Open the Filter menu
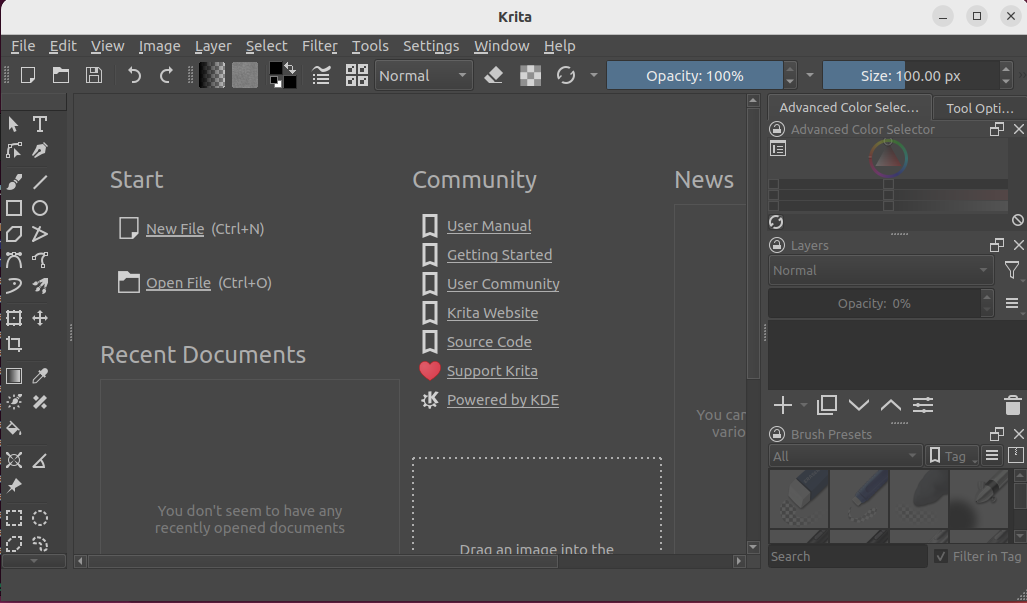1027x603 pixels. [320, 46]
